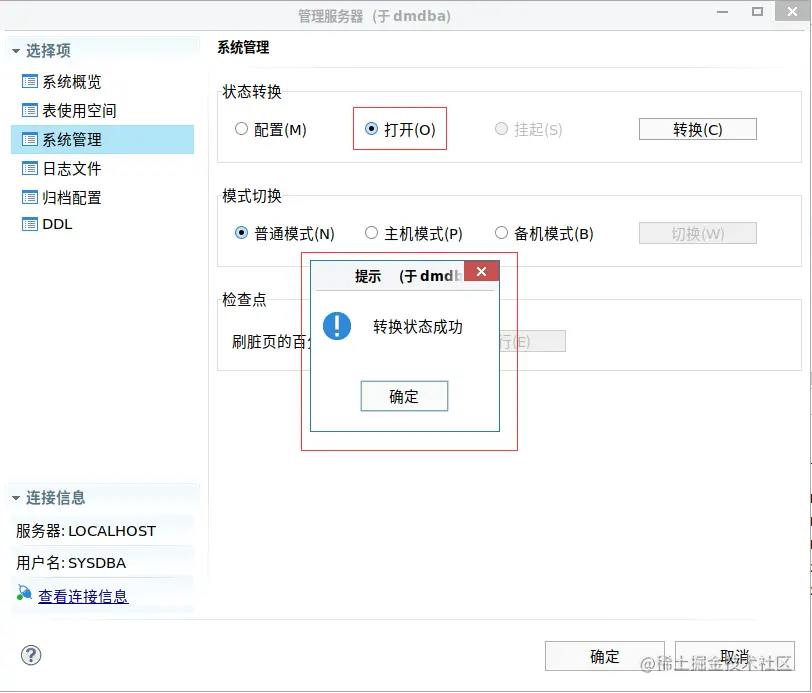Click the bottom 确定 button
The width and height of the screenshot is (812, 693).
tap(603, 655)
